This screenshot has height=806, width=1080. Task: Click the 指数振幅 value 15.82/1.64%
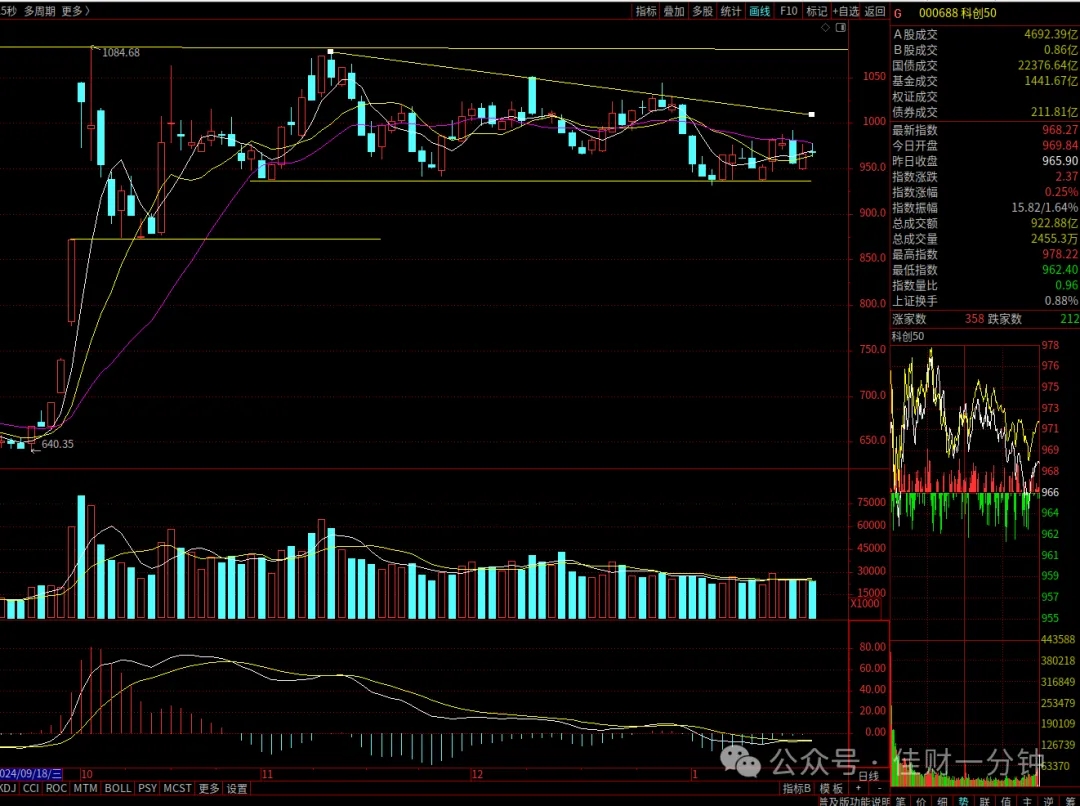[1045, 207]
